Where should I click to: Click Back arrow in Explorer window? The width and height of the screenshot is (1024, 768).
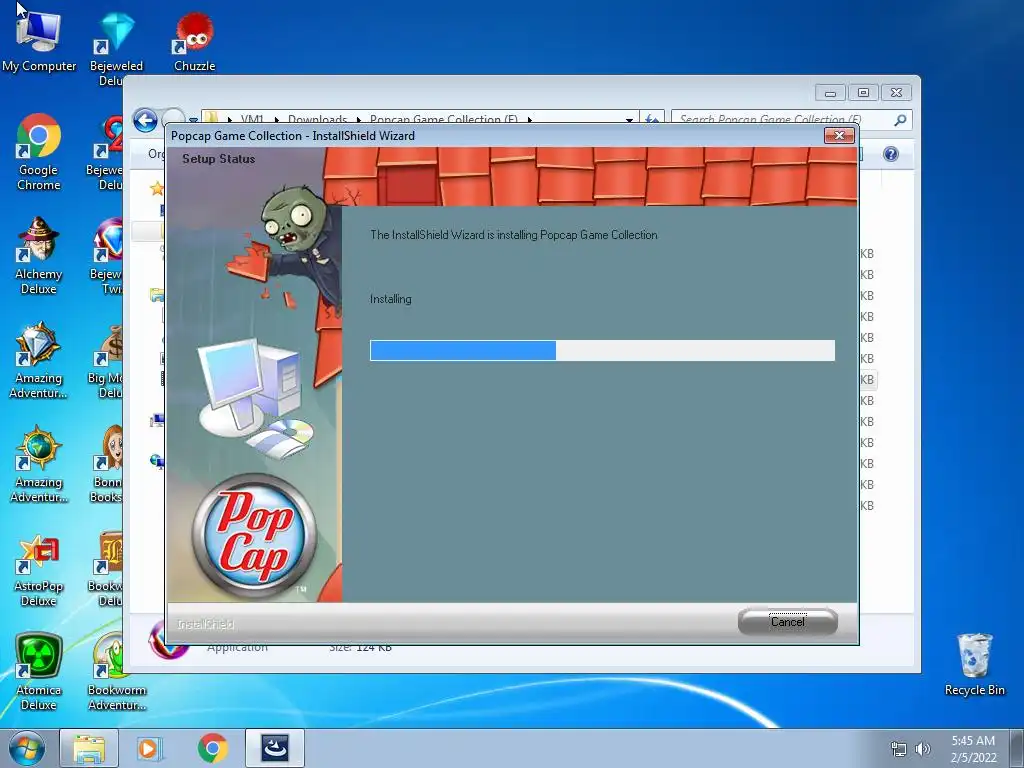tap(145, 120)
